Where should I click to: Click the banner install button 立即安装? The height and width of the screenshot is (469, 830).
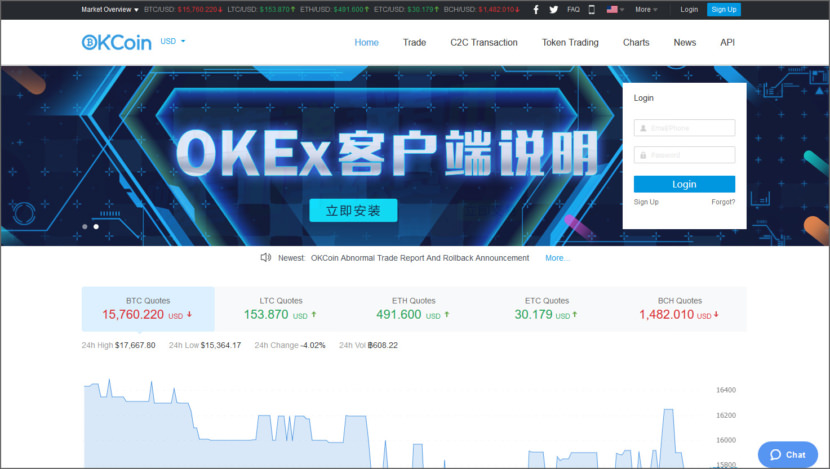coord(353,211)
